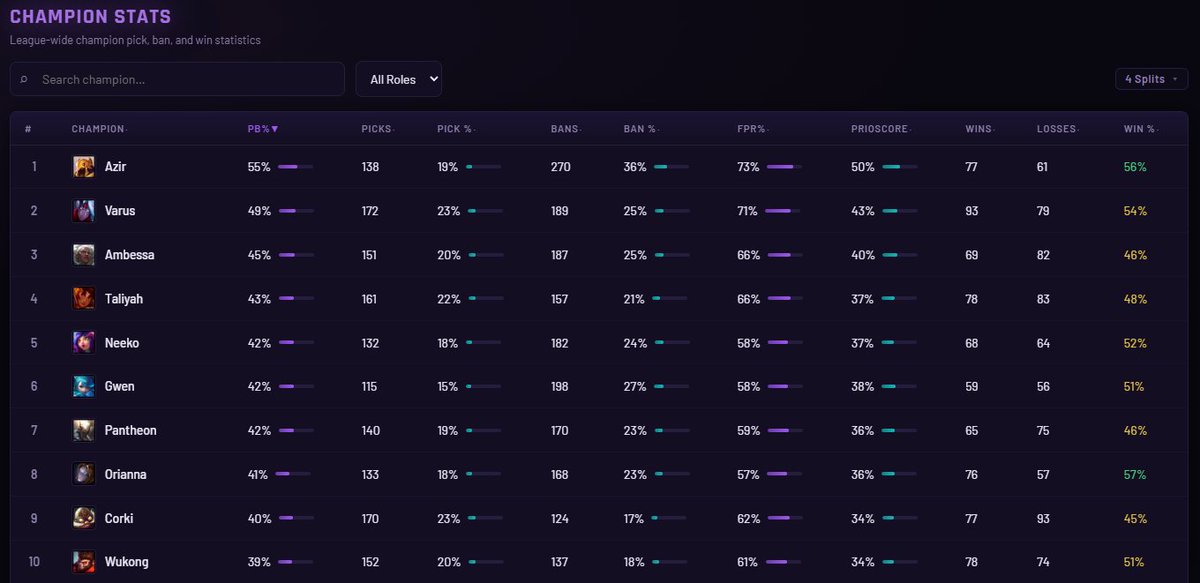Focus the Search champion input field

(177, 79)
